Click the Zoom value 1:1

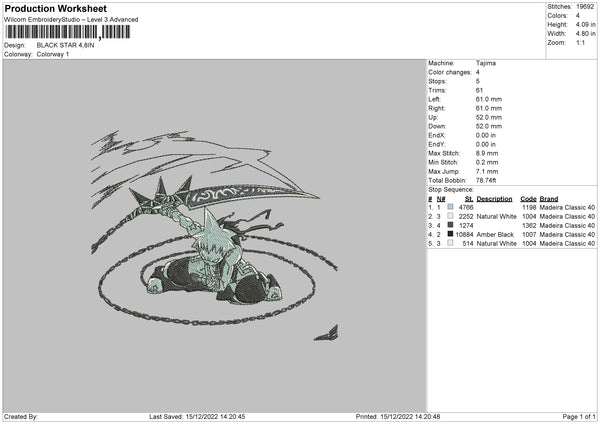[x=580, y=42]
